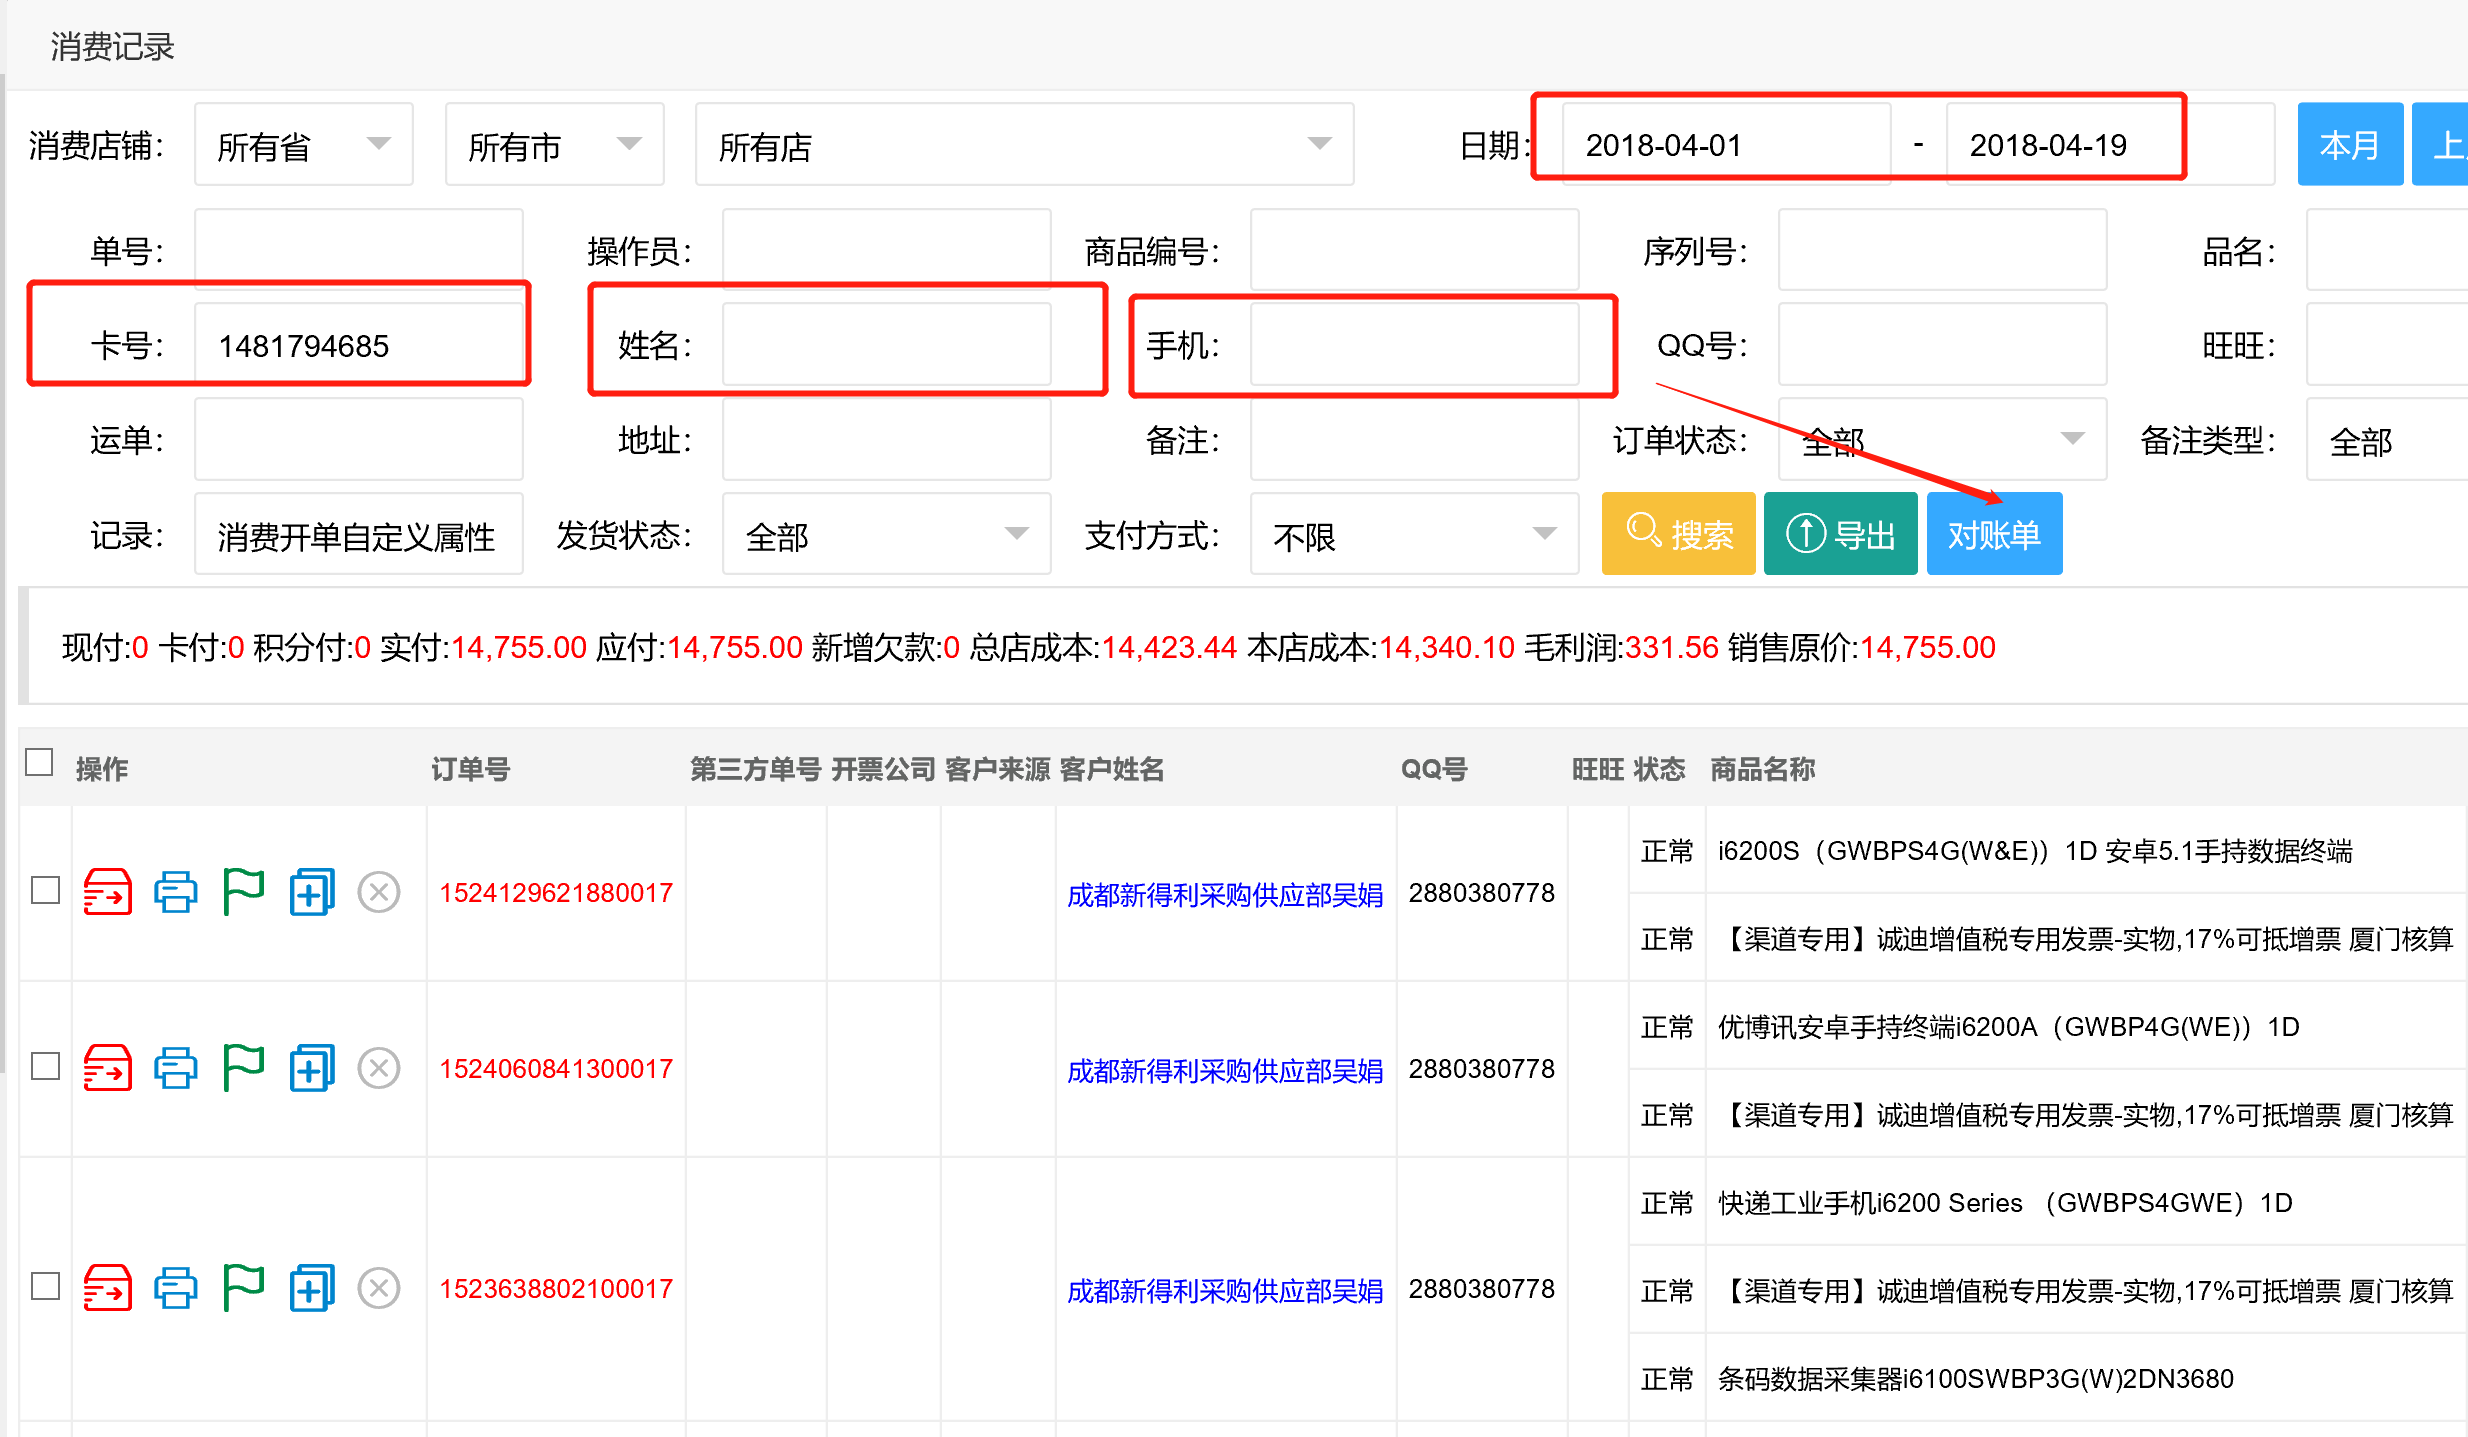2468x1437 pixels.
Task: Cancel order 1523638802100017 with the circled X icon
Action: coord(379,1288)
